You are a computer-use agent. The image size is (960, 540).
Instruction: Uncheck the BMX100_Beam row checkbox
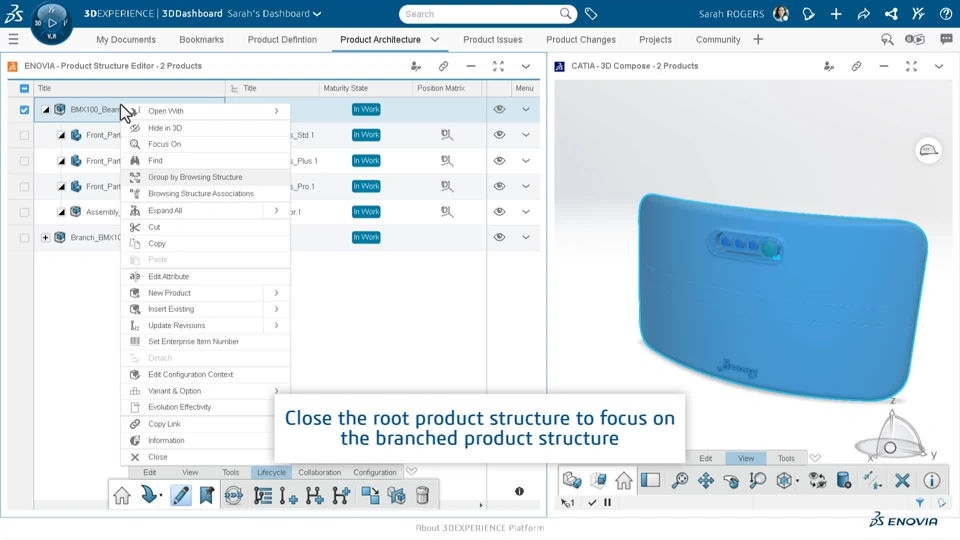pyautogui.click(x=24, y=110)
